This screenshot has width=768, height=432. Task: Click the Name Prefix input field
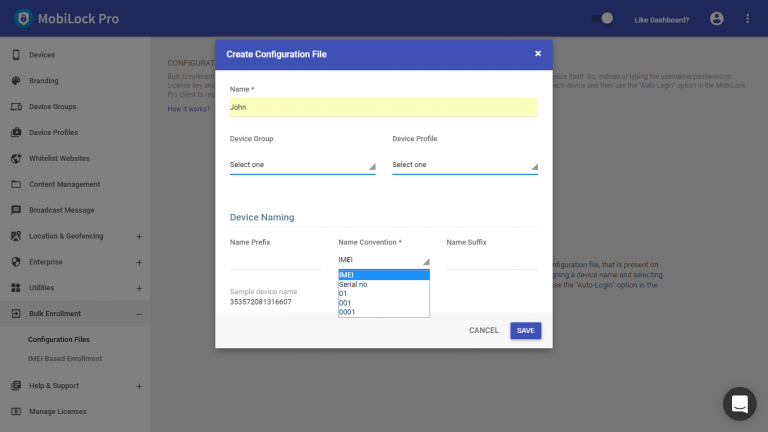coord(275,261)
